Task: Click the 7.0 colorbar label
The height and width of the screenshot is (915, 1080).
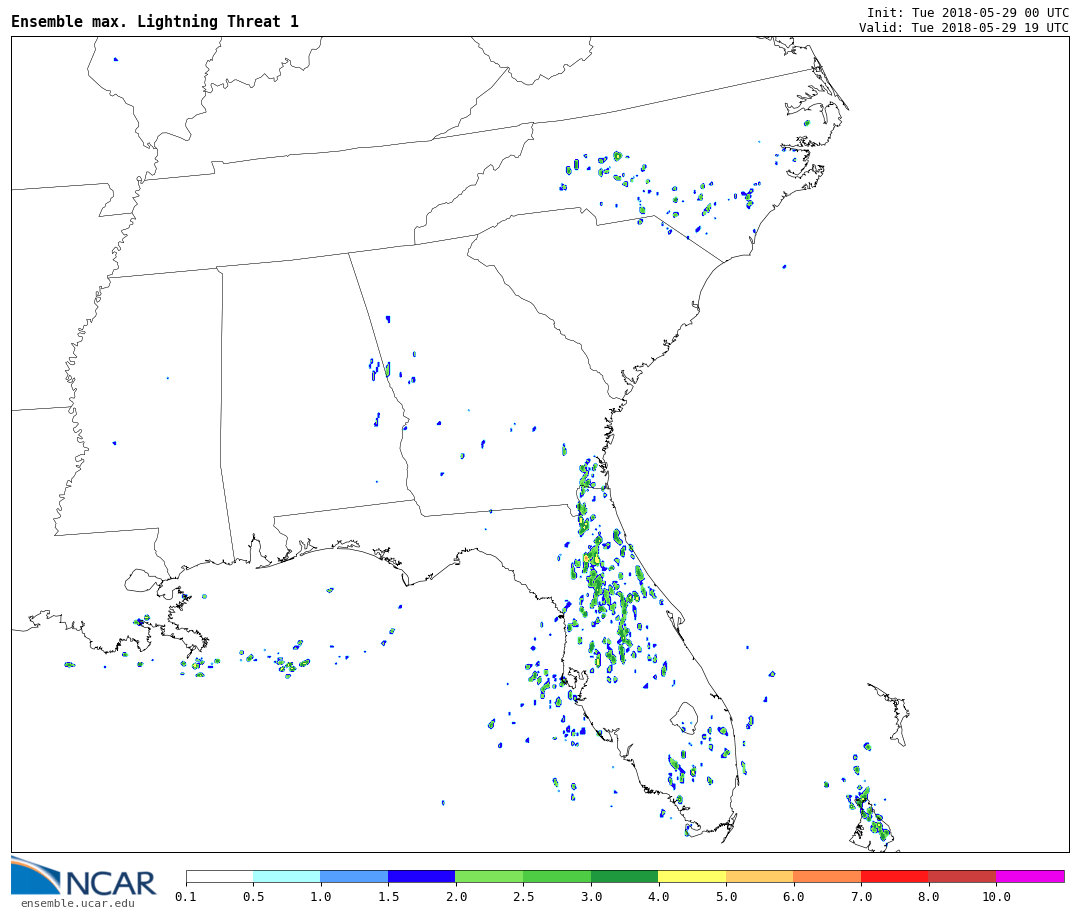Action: (861, 896)
